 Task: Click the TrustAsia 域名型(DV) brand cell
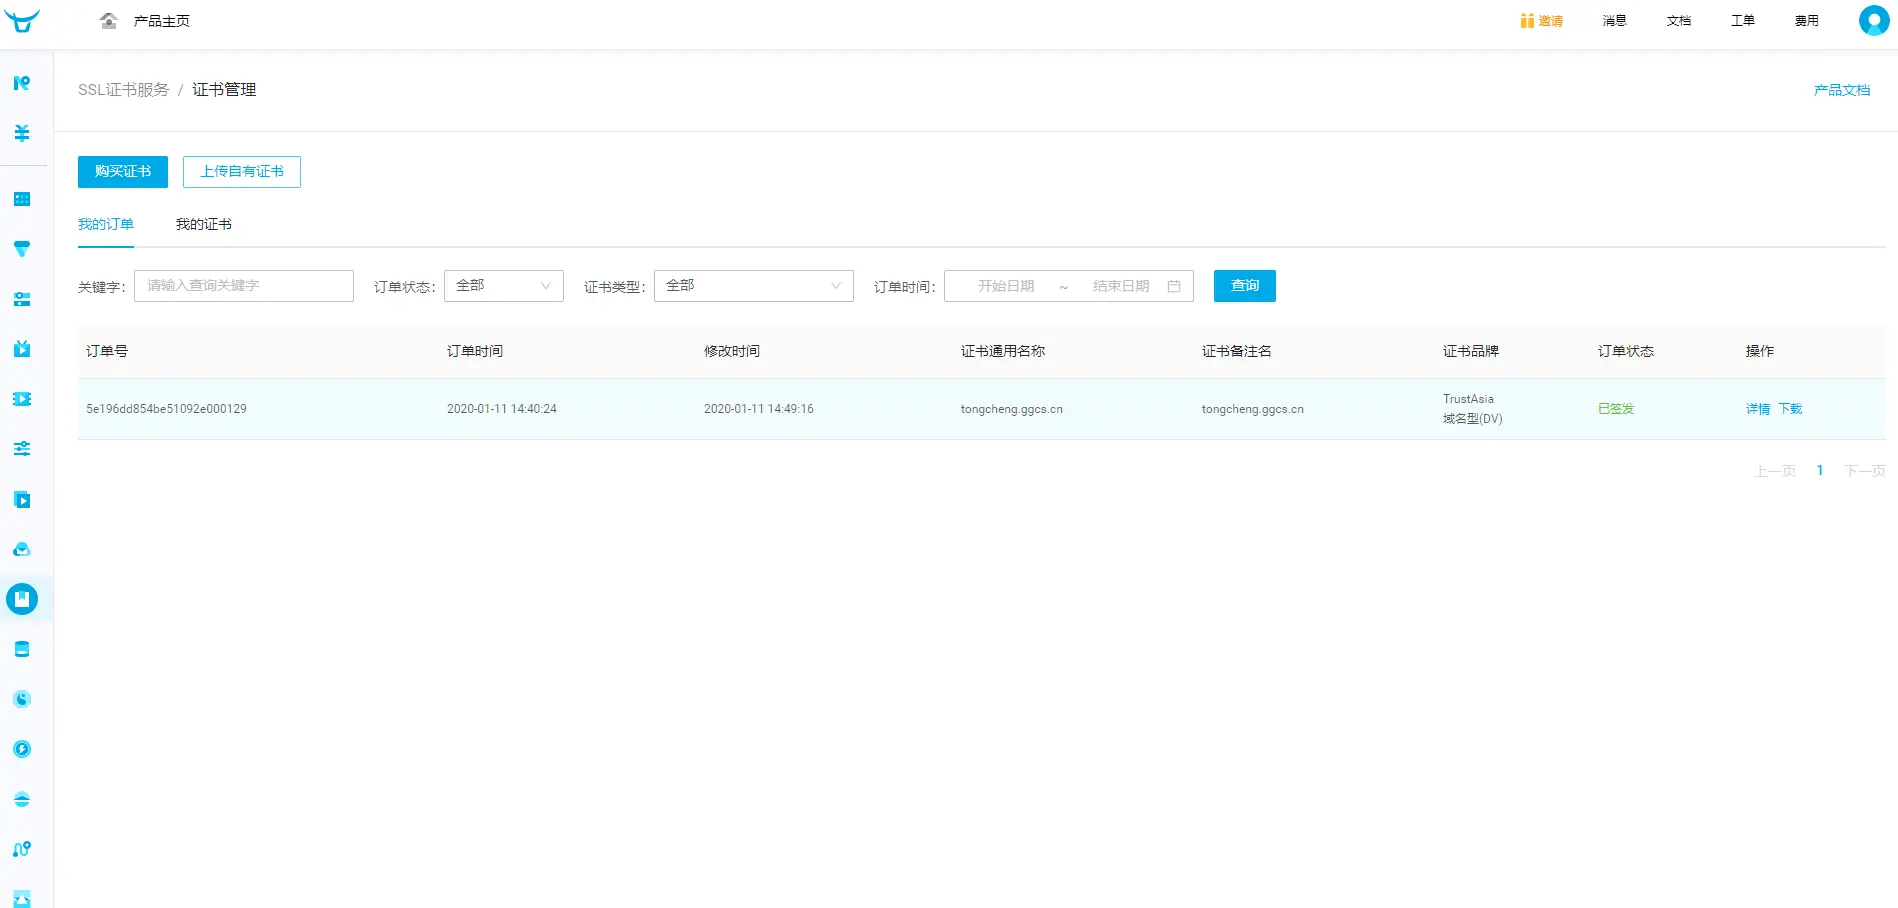(1473, 409)
